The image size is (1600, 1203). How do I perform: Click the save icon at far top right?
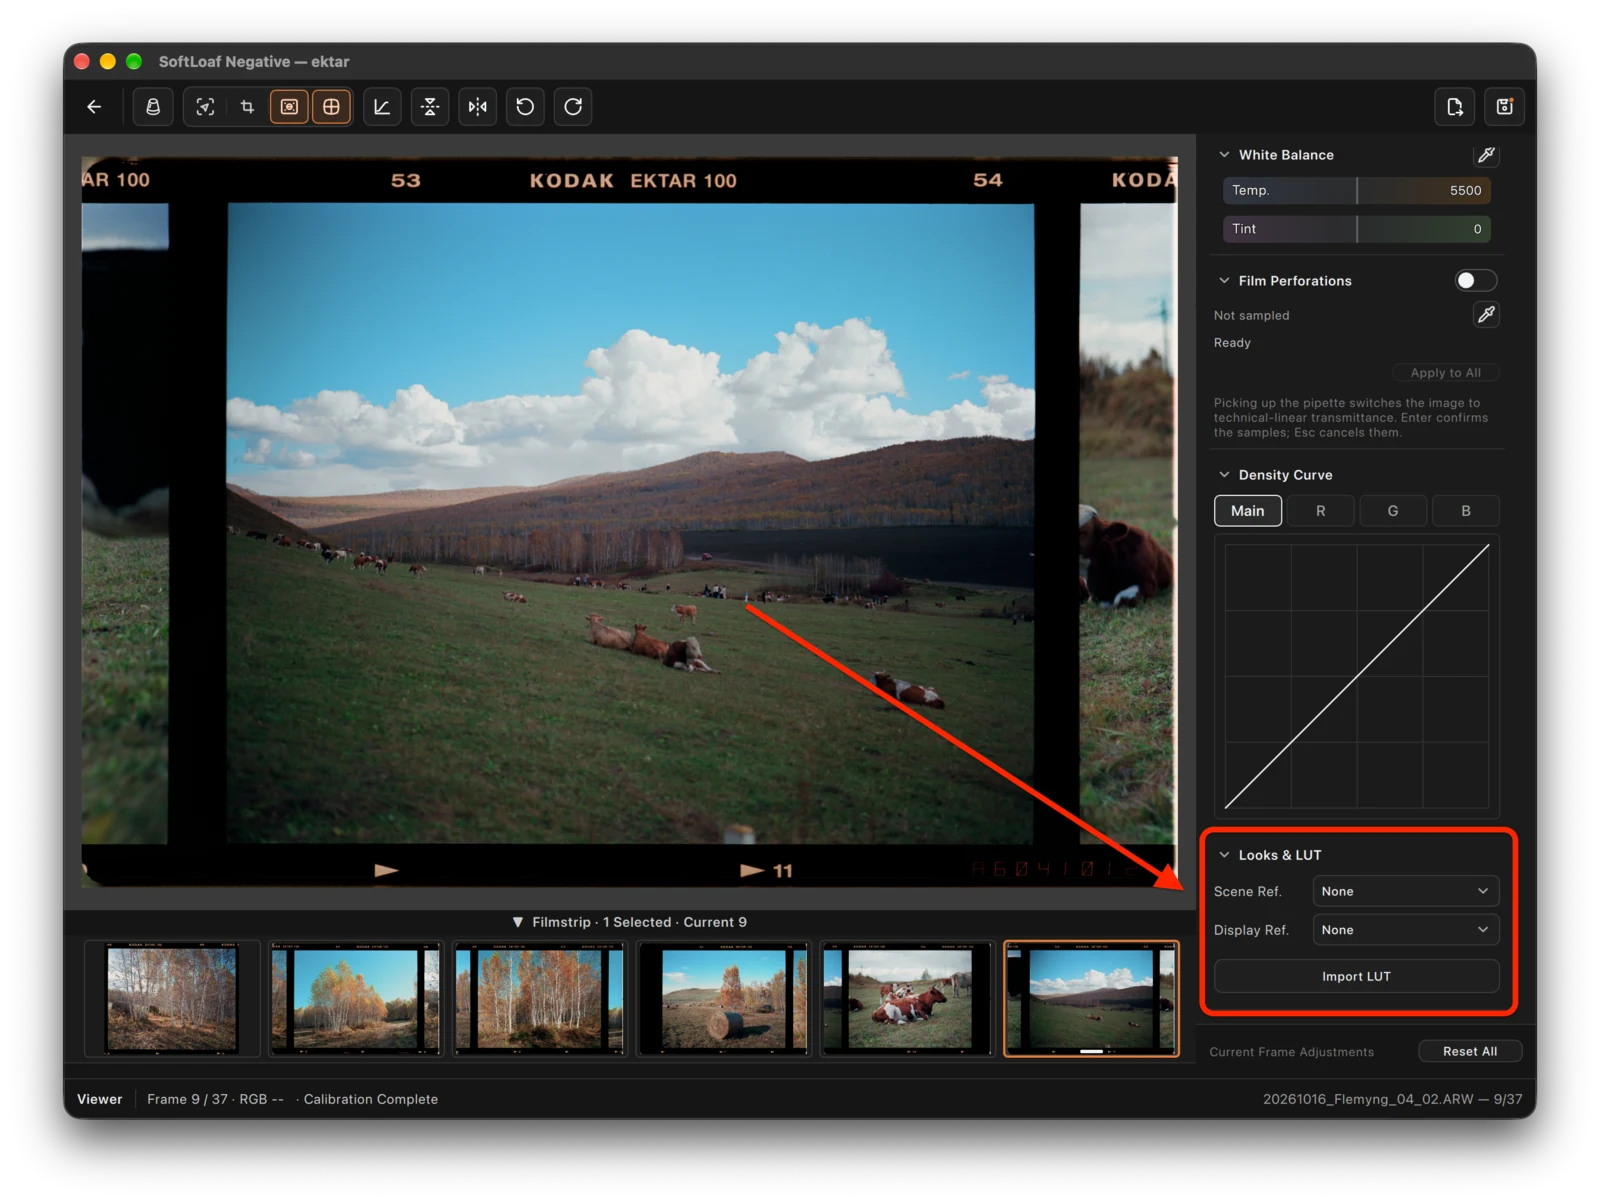pyautogui.click(x=1505, y=107)
